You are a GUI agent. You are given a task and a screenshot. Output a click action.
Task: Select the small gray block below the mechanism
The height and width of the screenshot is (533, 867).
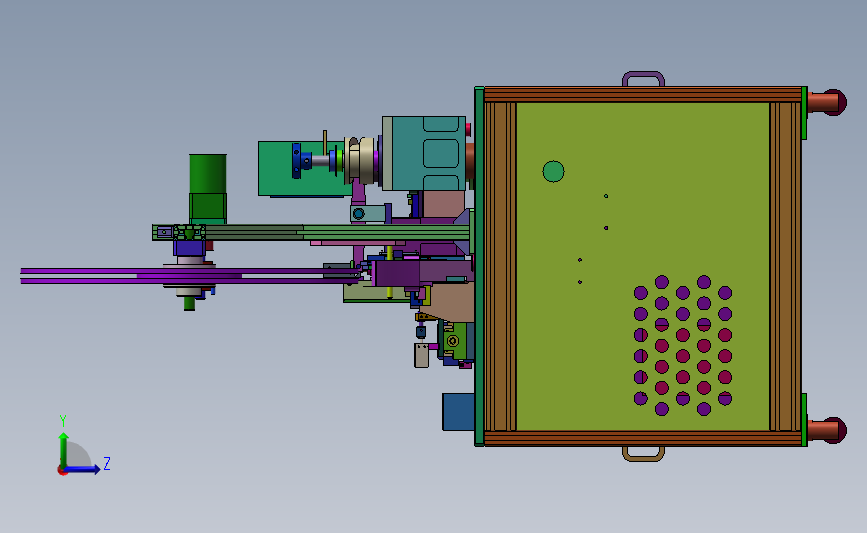click(421, 356)
